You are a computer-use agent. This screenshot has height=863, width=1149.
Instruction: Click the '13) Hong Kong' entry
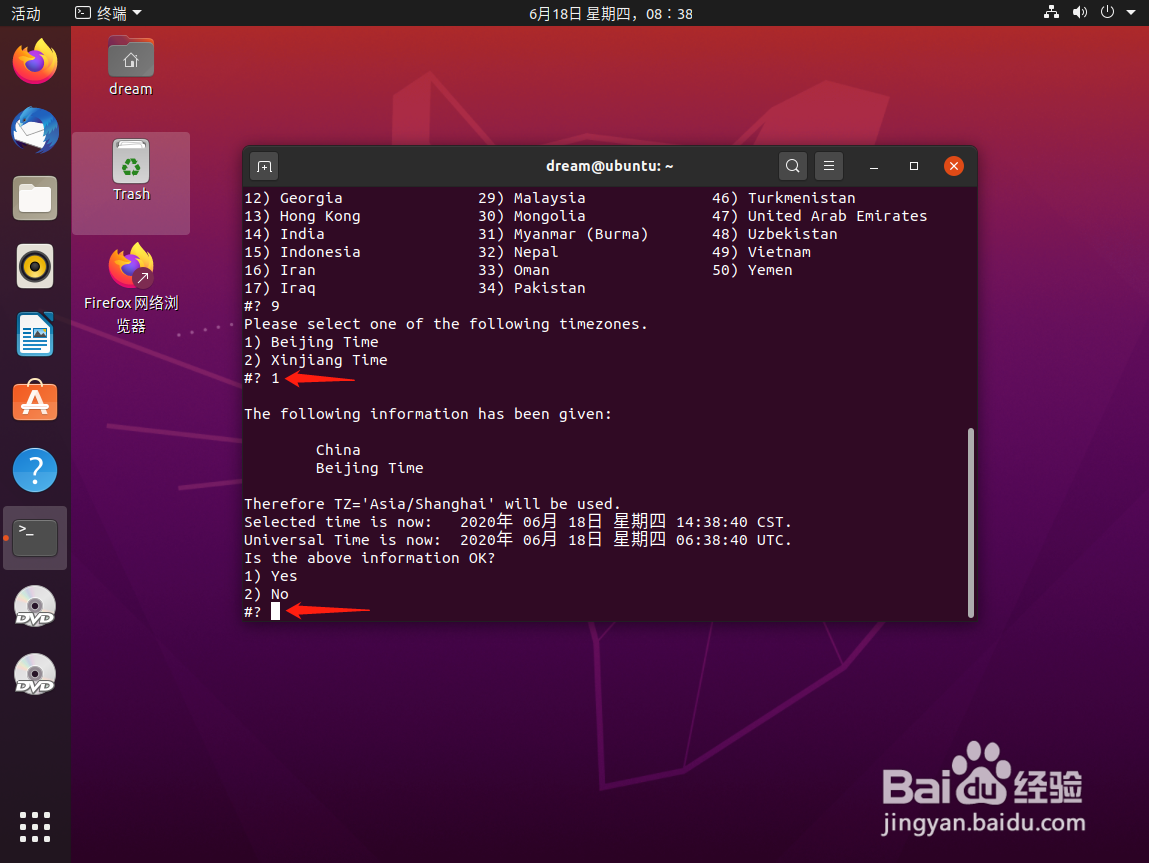302,216
